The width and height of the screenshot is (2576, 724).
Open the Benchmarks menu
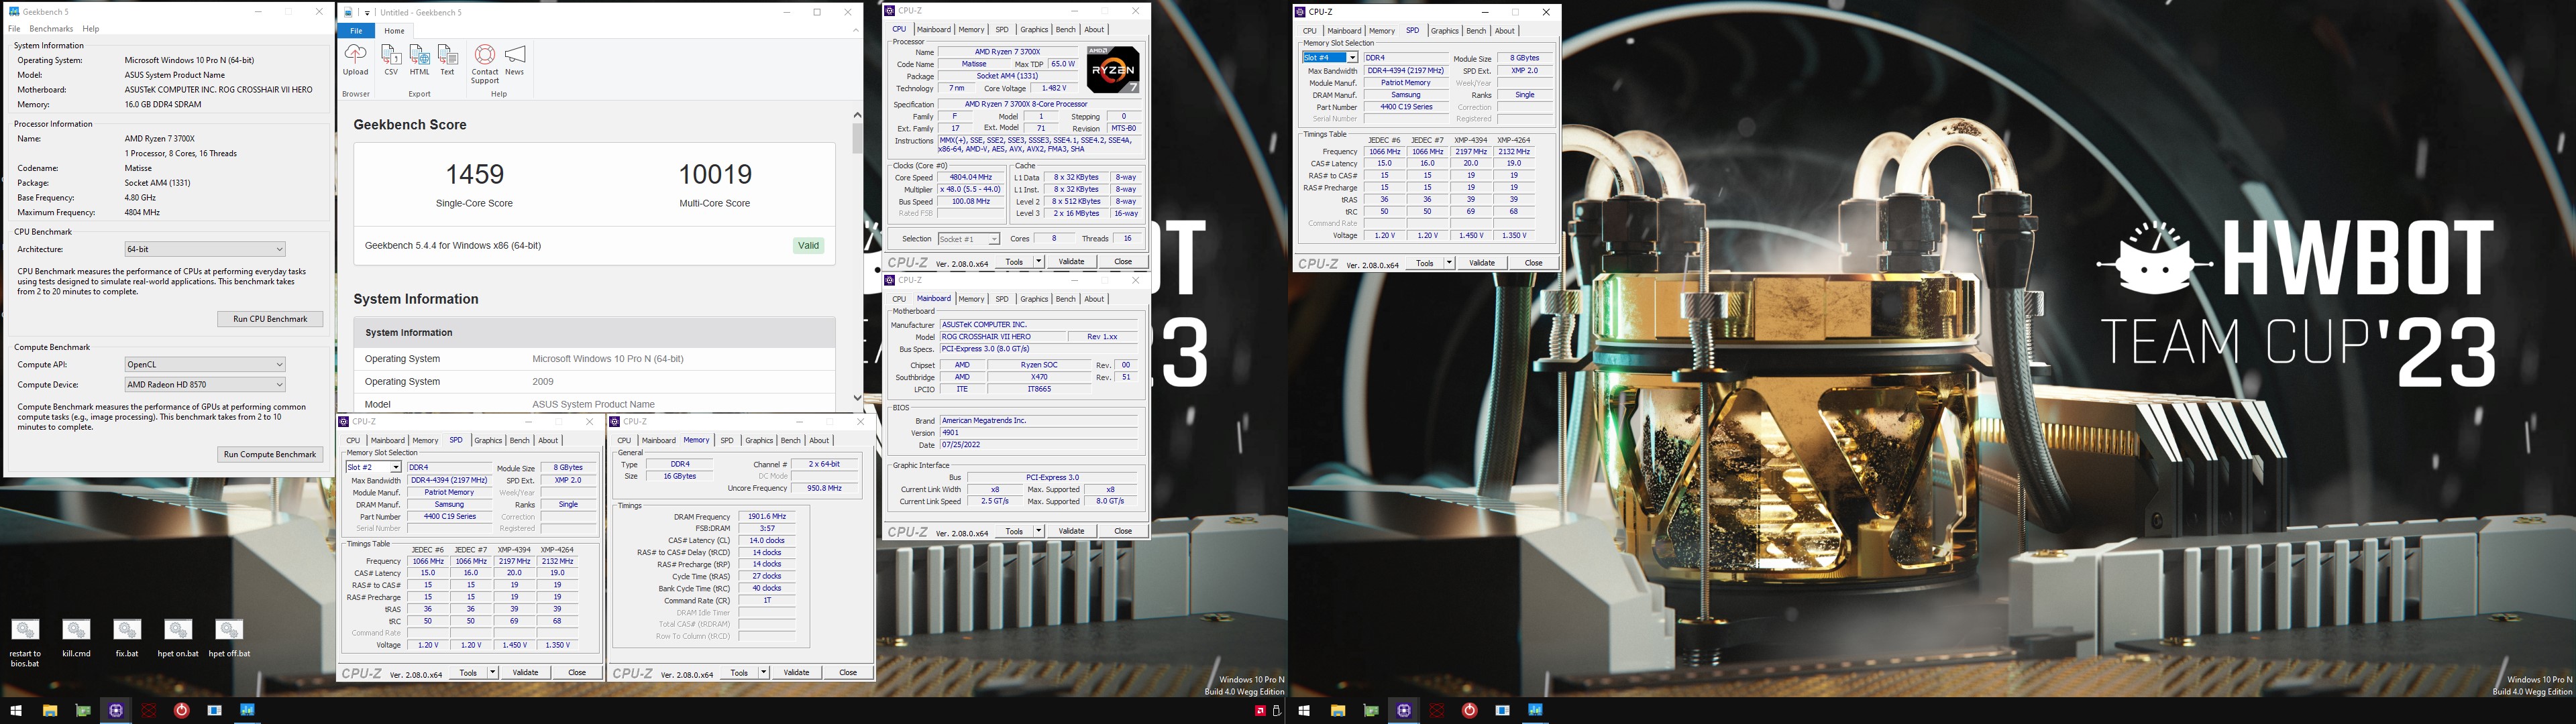51,29
